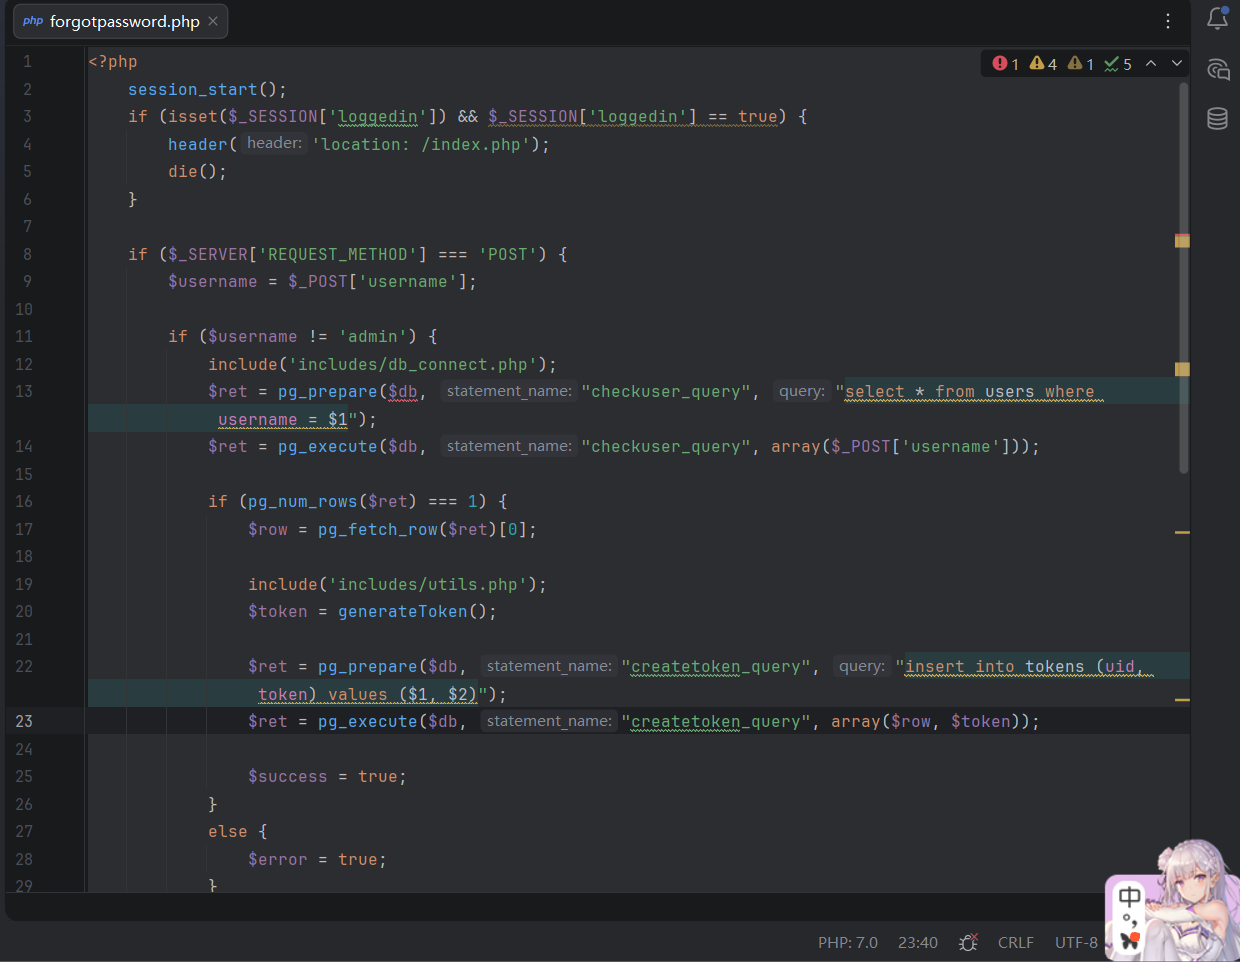Open the editor tab options menu
The image size is (1240, 962).
point(1167,21)
